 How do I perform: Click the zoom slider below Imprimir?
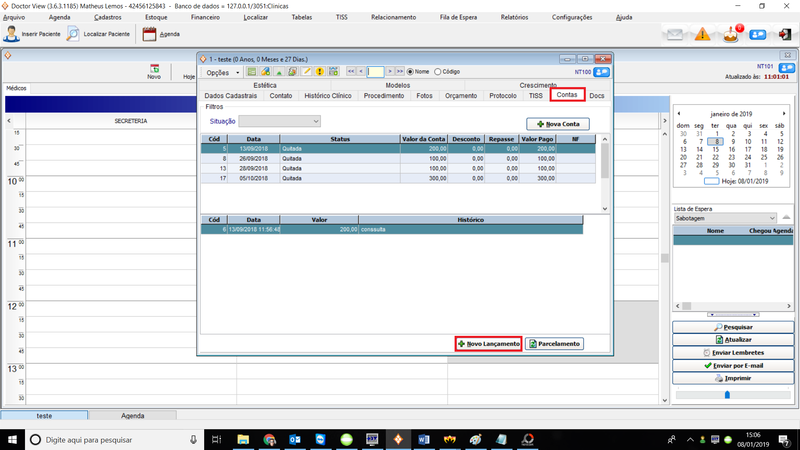pyautogui.click(x=727, y=394)
